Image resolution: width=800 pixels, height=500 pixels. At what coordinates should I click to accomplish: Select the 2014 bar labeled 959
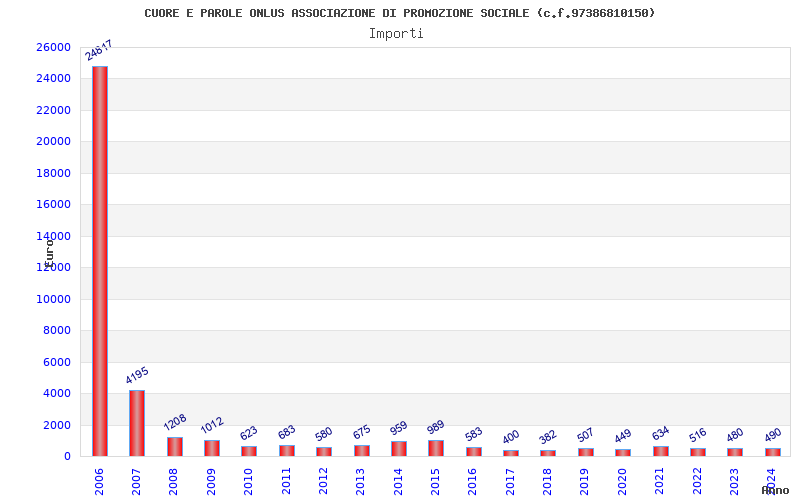tap(399, 448)
